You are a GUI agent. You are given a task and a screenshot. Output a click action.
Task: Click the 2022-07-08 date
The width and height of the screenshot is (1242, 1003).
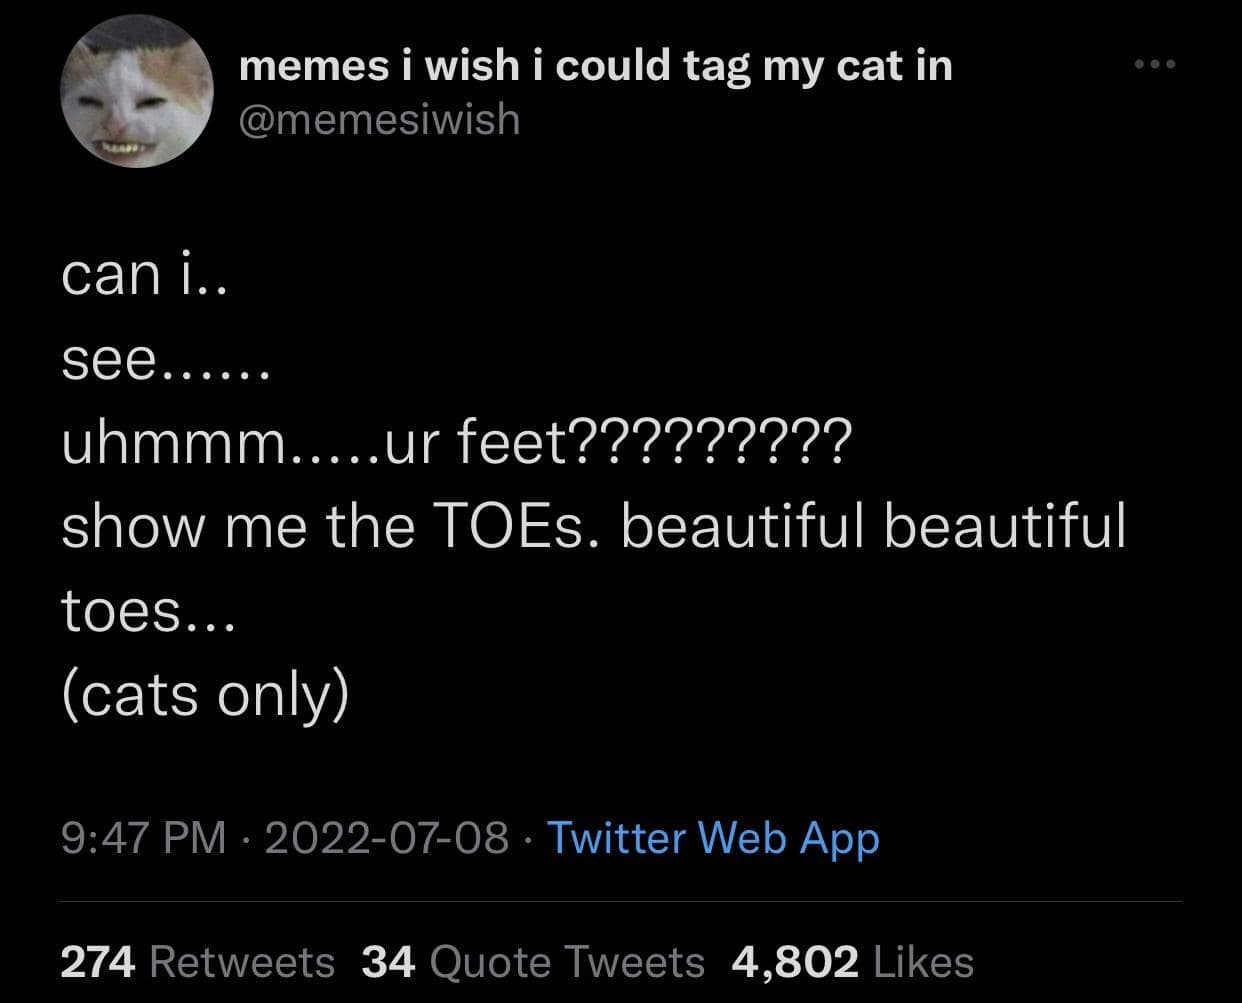click(x=386, y=837)
